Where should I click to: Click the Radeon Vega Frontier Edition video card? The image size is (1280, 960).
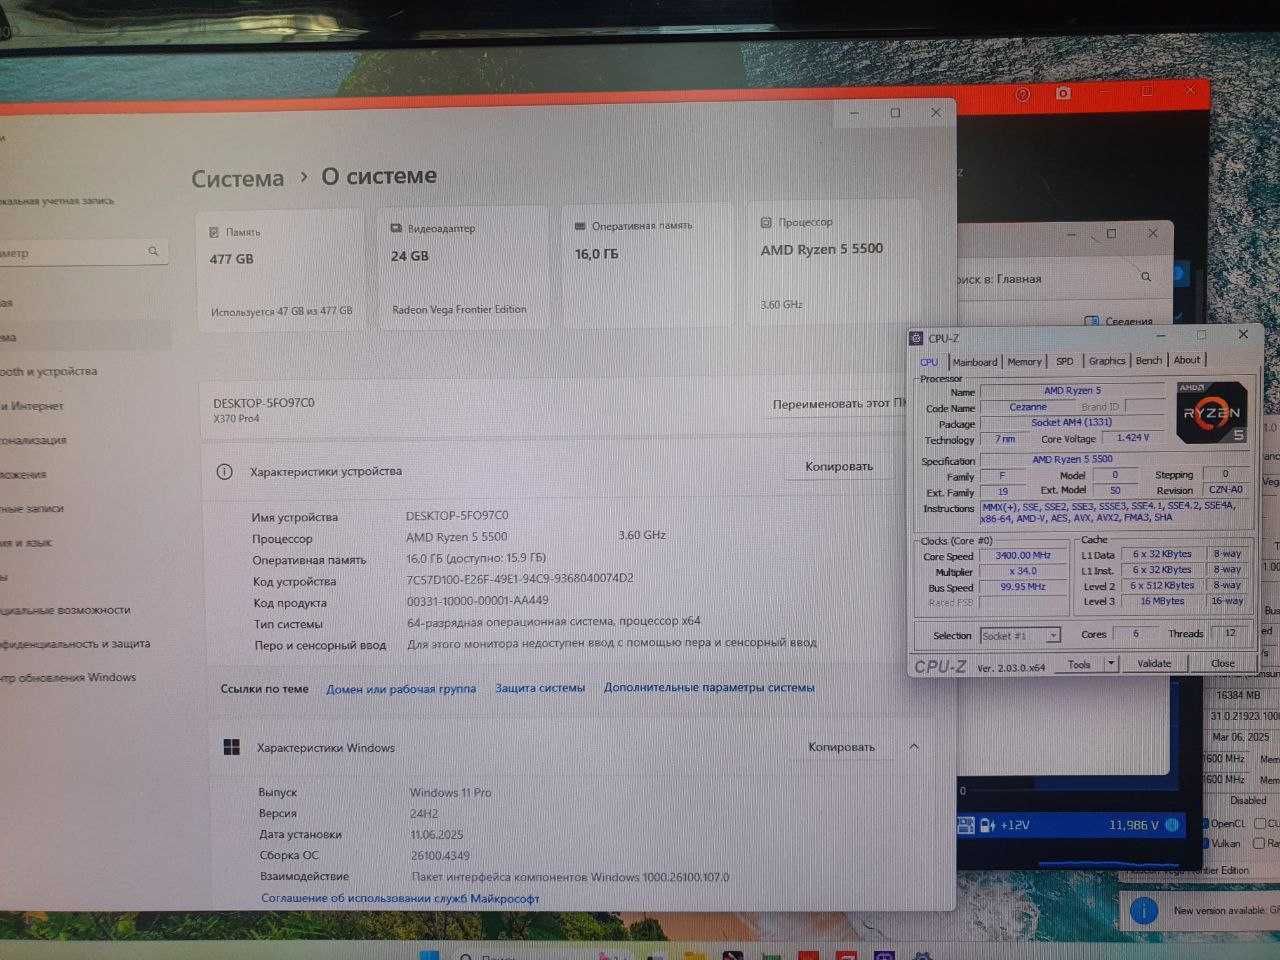coord(463,267)
